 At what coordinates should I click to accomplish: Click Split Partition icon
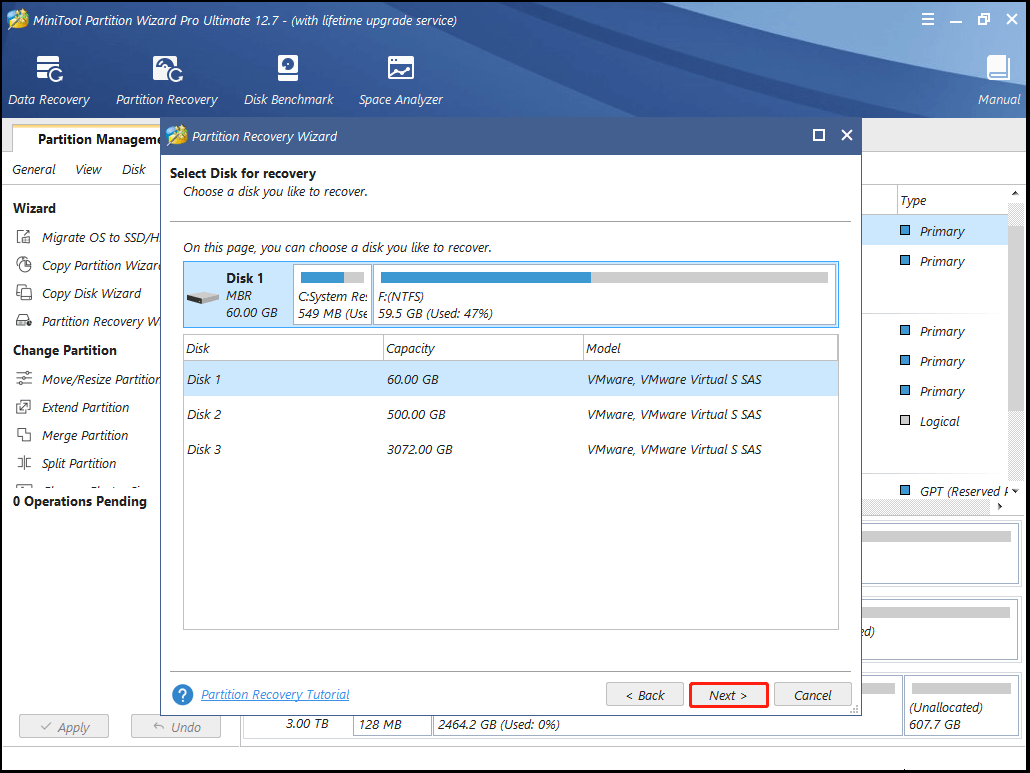24,462
